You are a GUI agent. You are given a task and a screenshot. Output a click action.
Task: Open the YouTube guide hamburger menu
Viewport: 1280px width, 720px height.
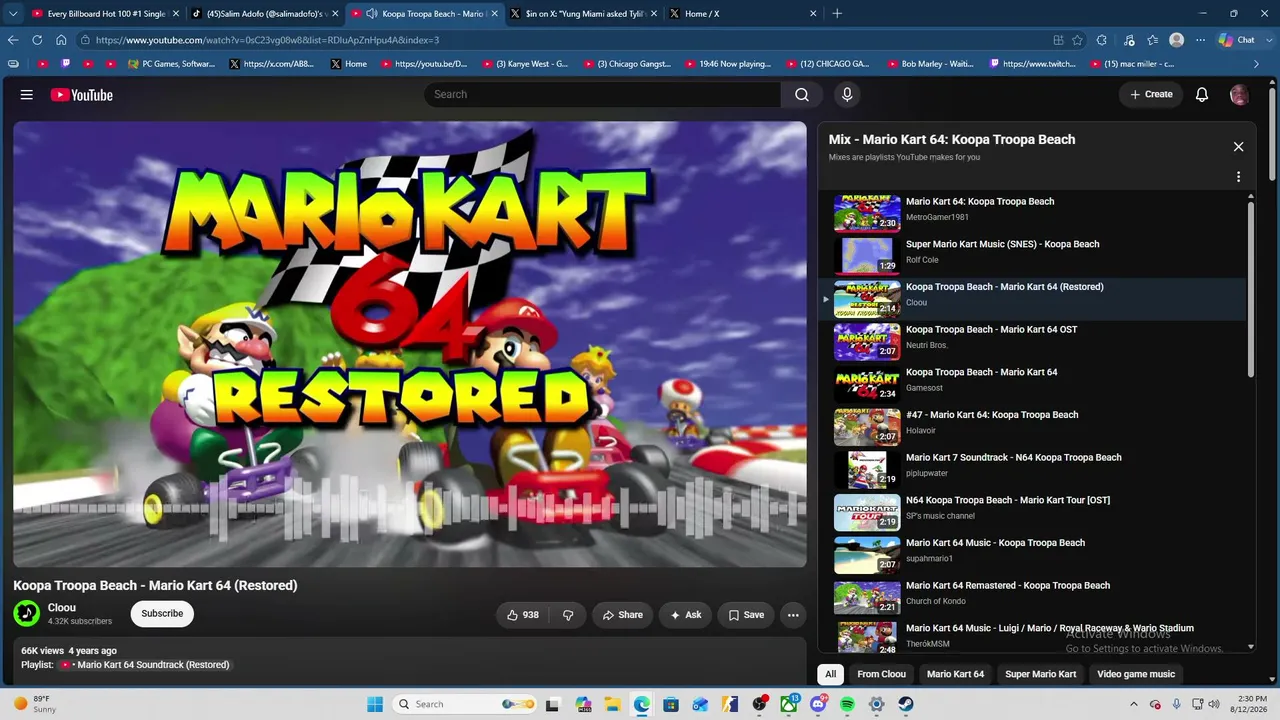pos(27,95)
